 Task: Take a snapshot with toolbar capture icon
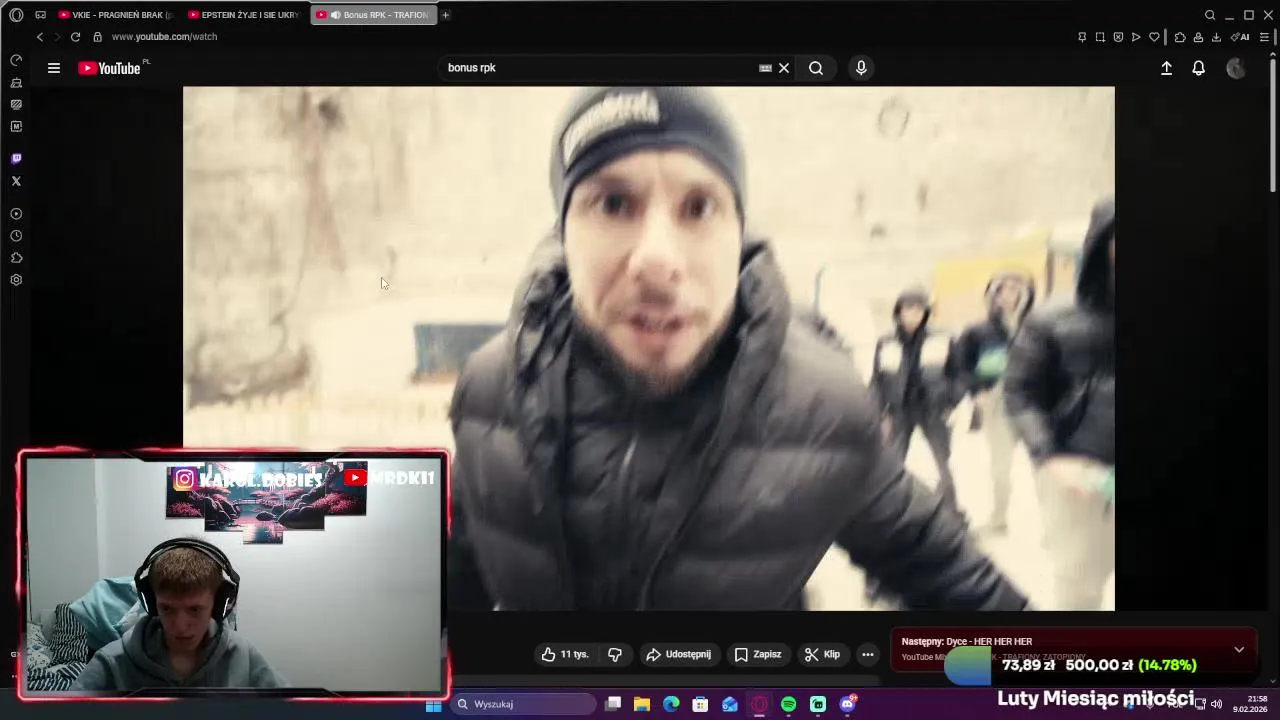pos(1100,37)
